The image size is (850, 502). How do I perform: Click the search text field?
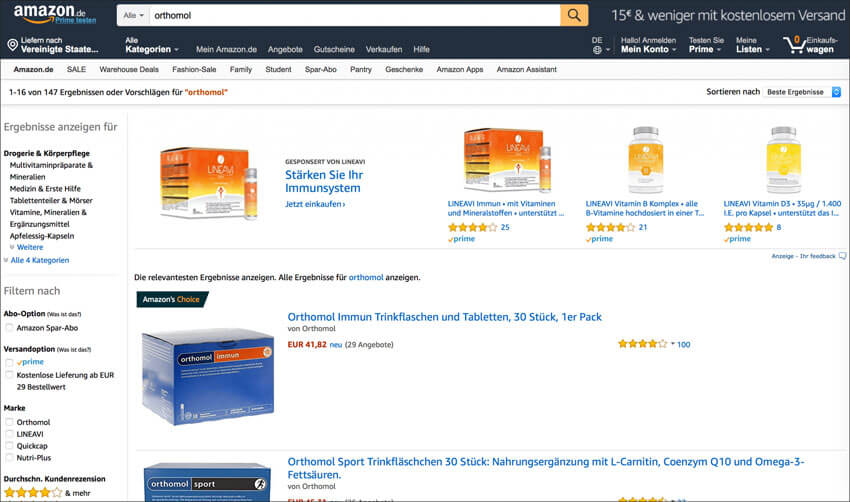point(355,15)
